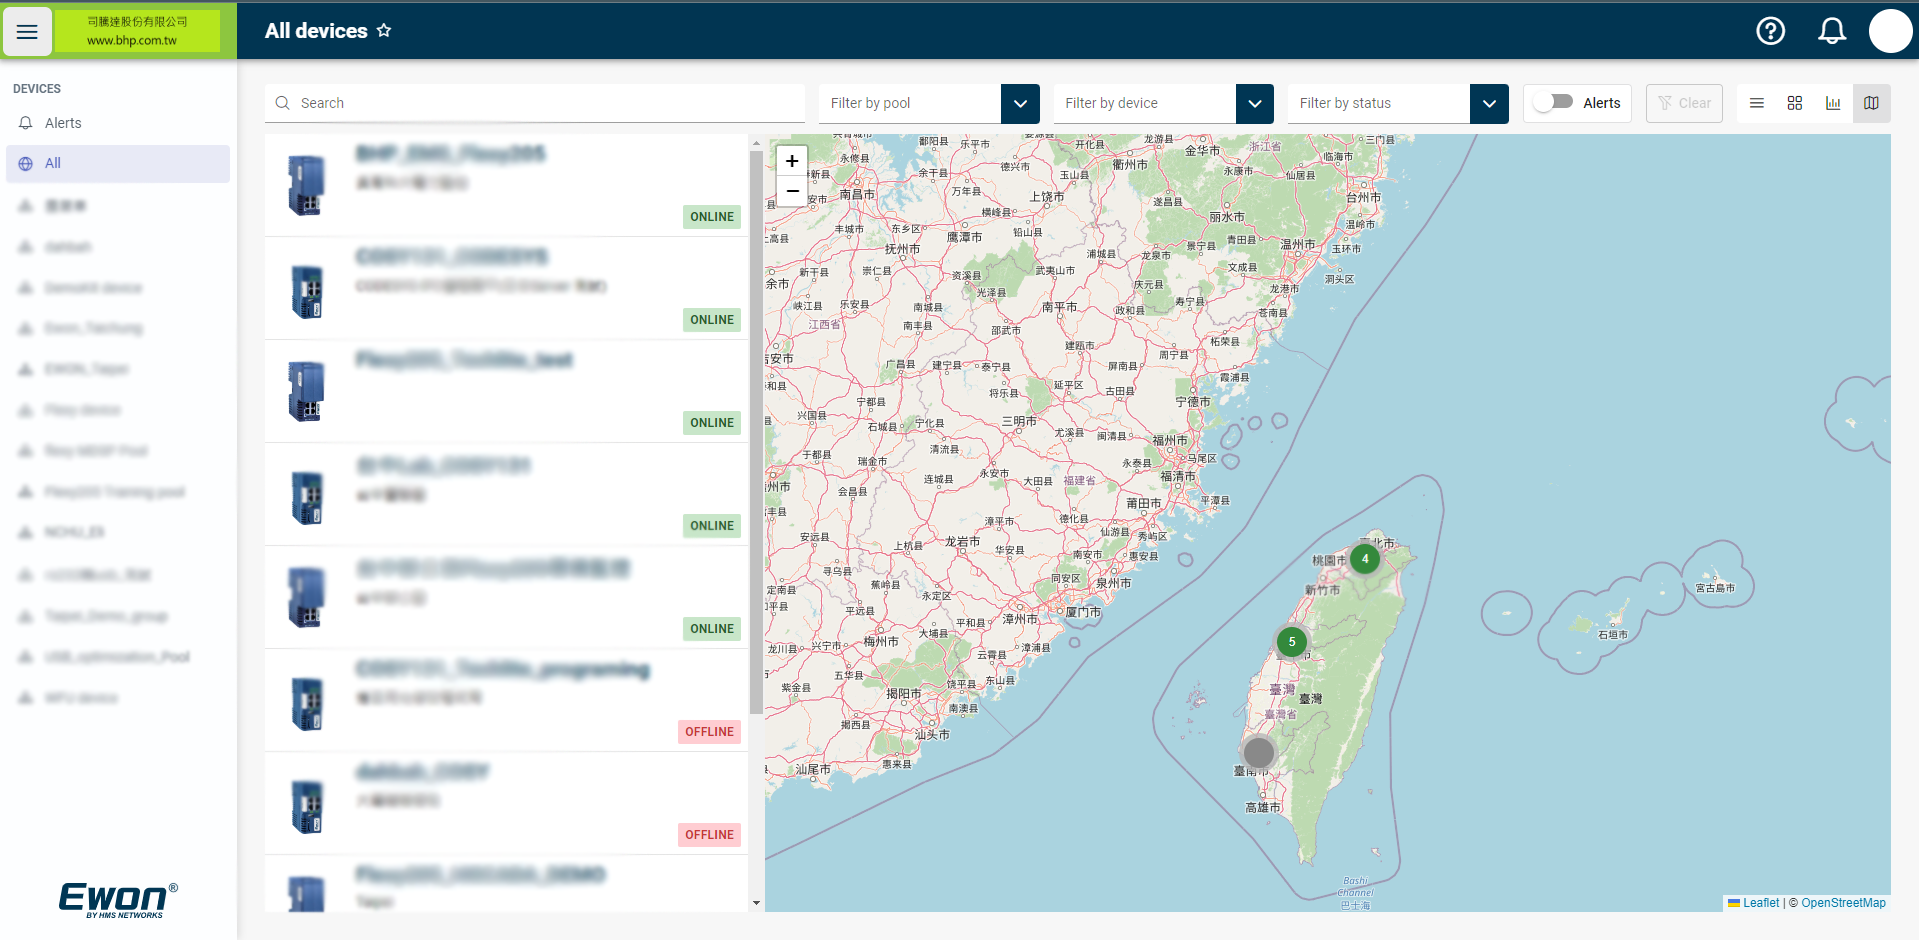Select the first device thumbnail in list

tap(307, 185)
